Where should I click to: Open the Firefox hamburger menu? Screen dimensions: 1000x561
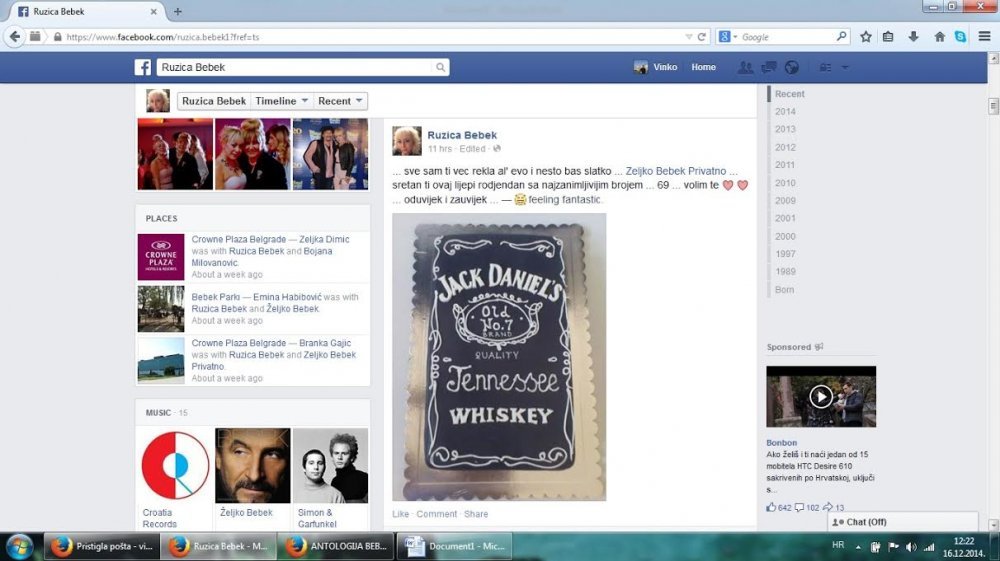tap(985, 37)
